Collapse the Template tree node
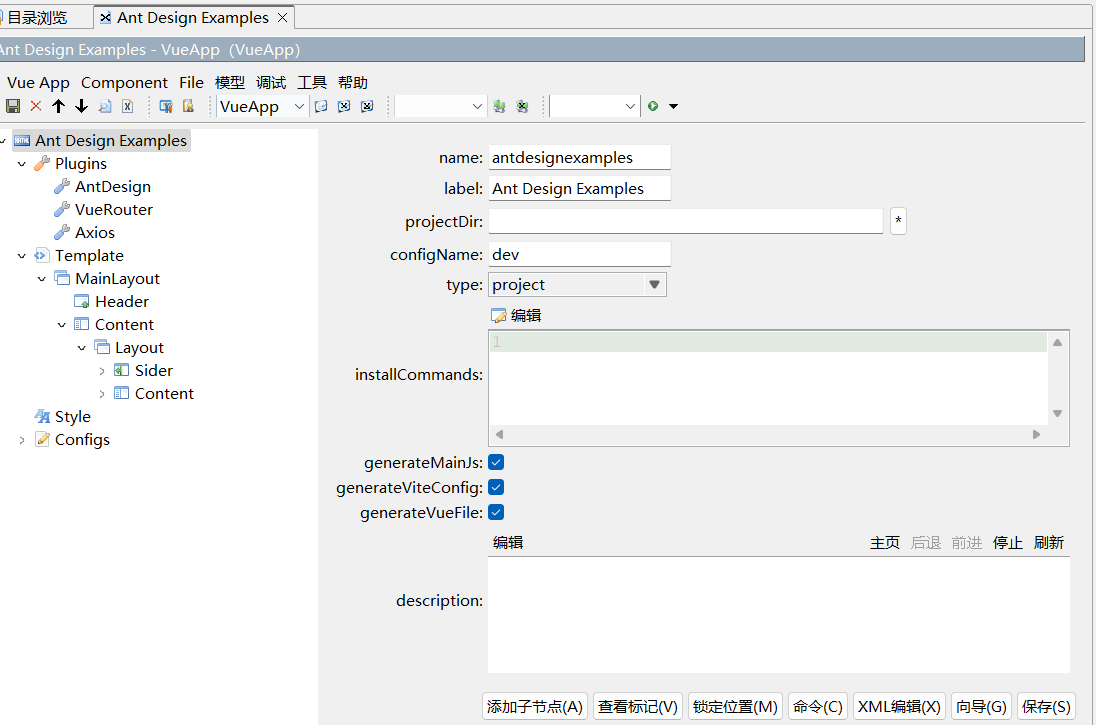Viewport: 1096px width, 725px height. tap(22, 256)
